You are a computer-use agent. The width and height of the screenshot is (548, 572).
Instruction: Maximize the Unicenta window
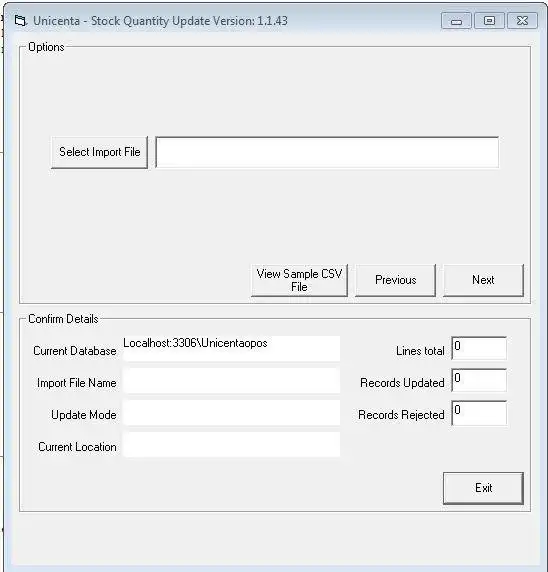click(489, 20)
